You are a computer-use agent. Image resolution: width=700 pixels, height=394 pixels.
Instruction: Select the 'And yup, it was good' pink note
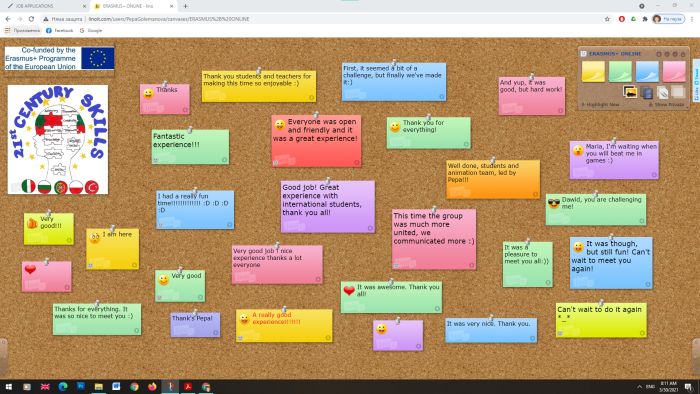[x=531, y=95]
